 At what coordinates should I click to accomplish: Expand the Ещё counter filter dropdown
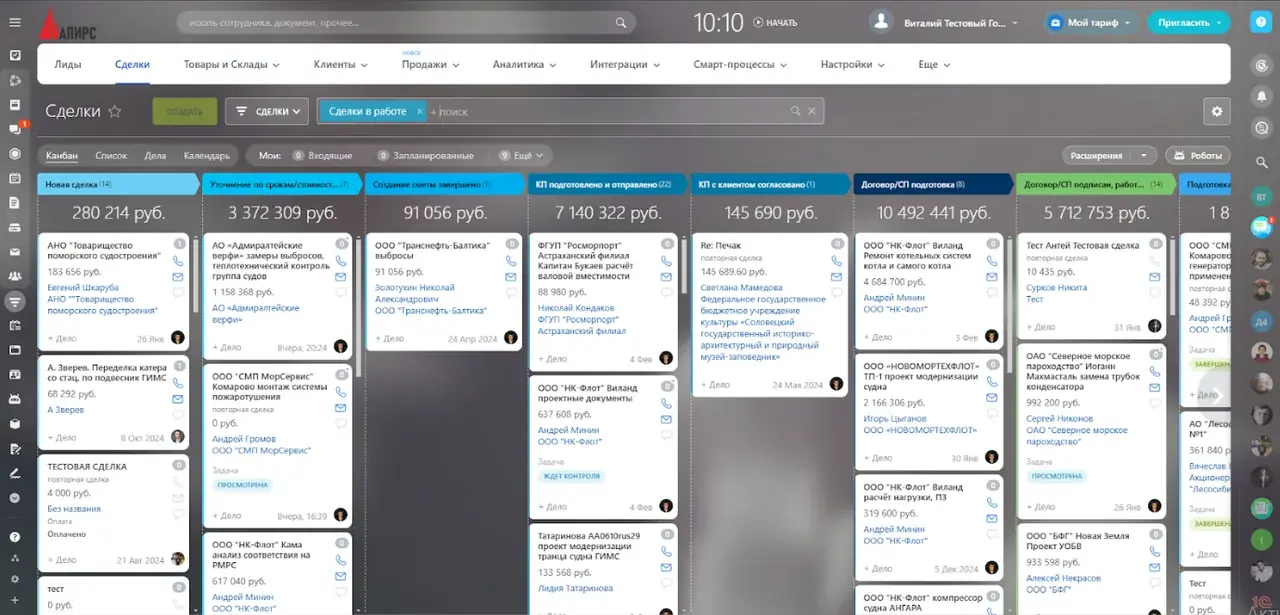point(523,156)
